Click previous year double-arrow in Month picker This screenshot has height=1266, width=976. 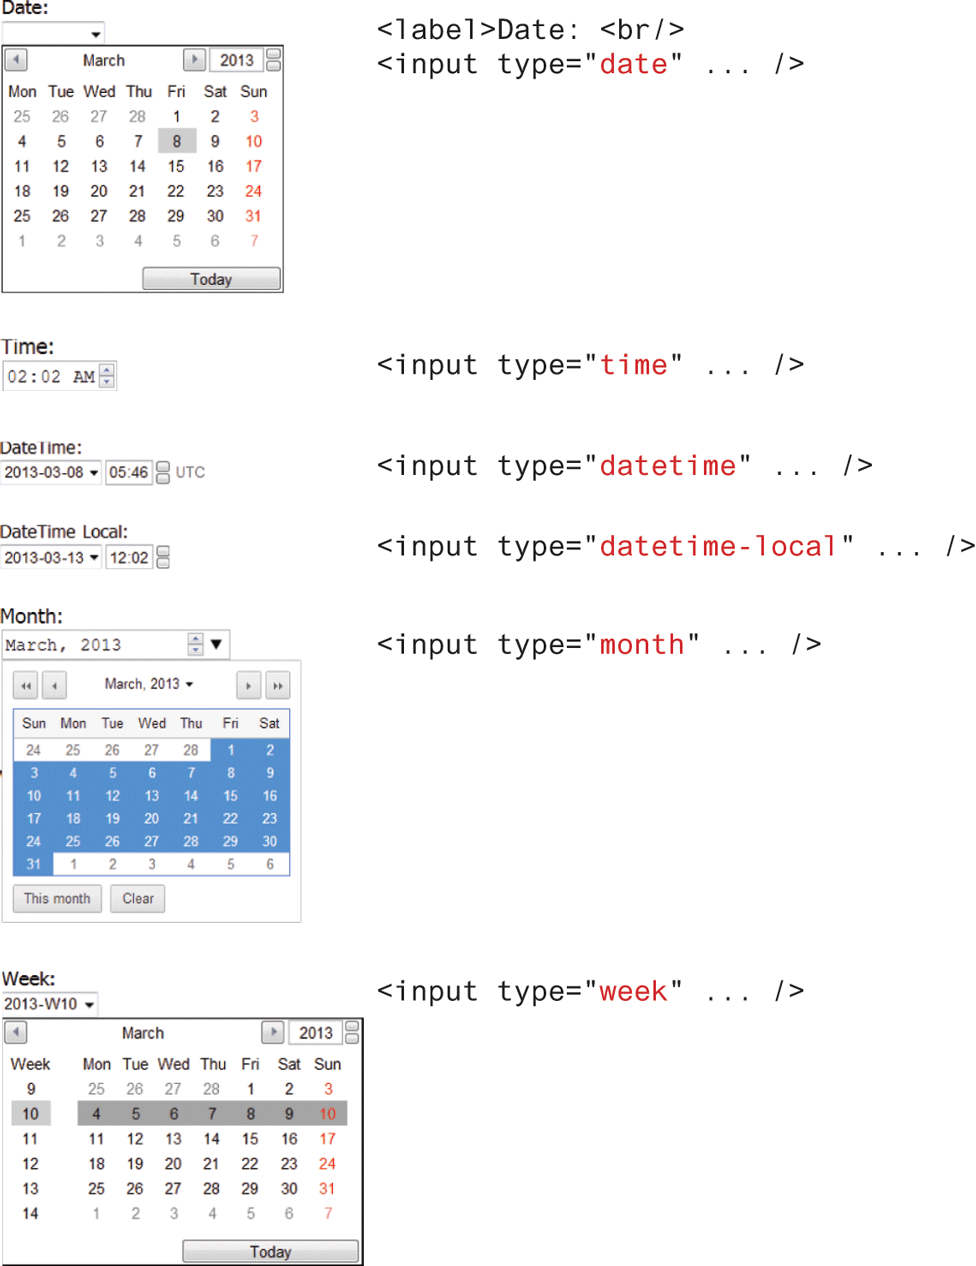[x=25, y=685]
